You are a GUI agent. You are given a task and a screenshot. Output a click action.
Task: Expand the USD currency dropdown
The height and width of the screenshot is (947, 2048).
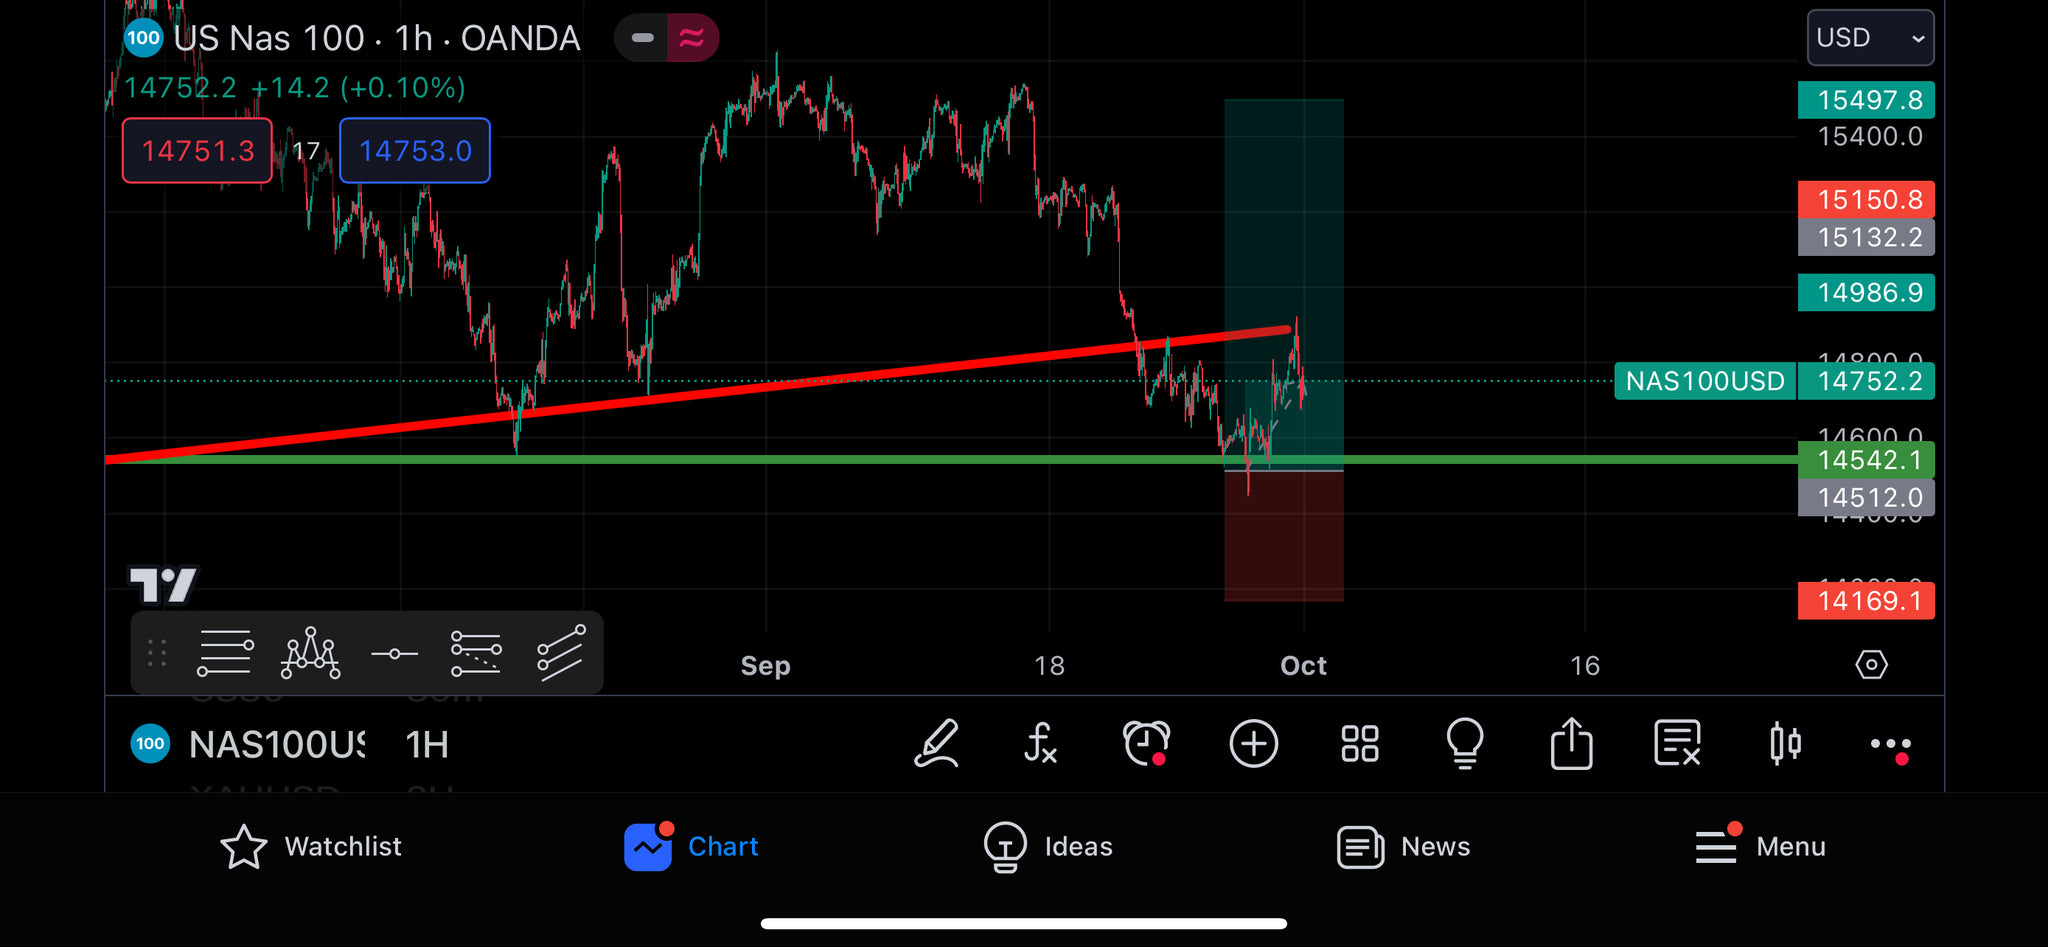coord(1869,38)
